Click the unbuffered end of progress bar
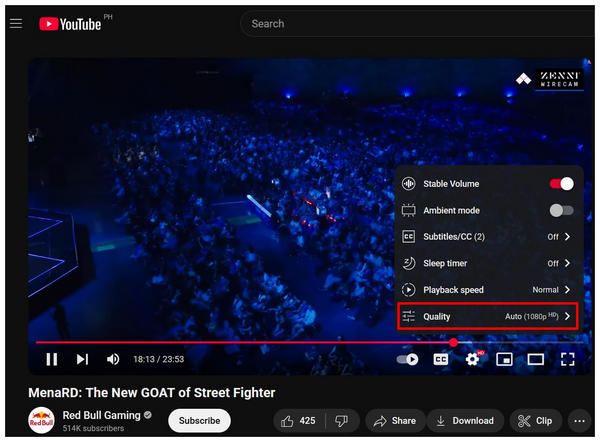The image size is (600, 442). click(528, 343)
